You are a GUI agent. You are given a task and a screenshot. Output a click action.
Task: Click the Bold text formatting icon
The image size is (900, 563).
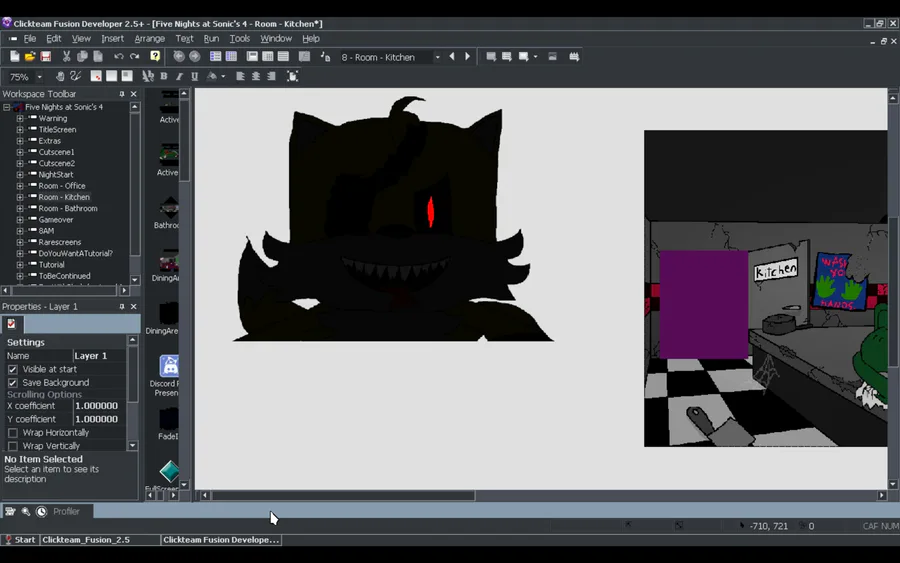pyautogui.click(x=164, y=76)
